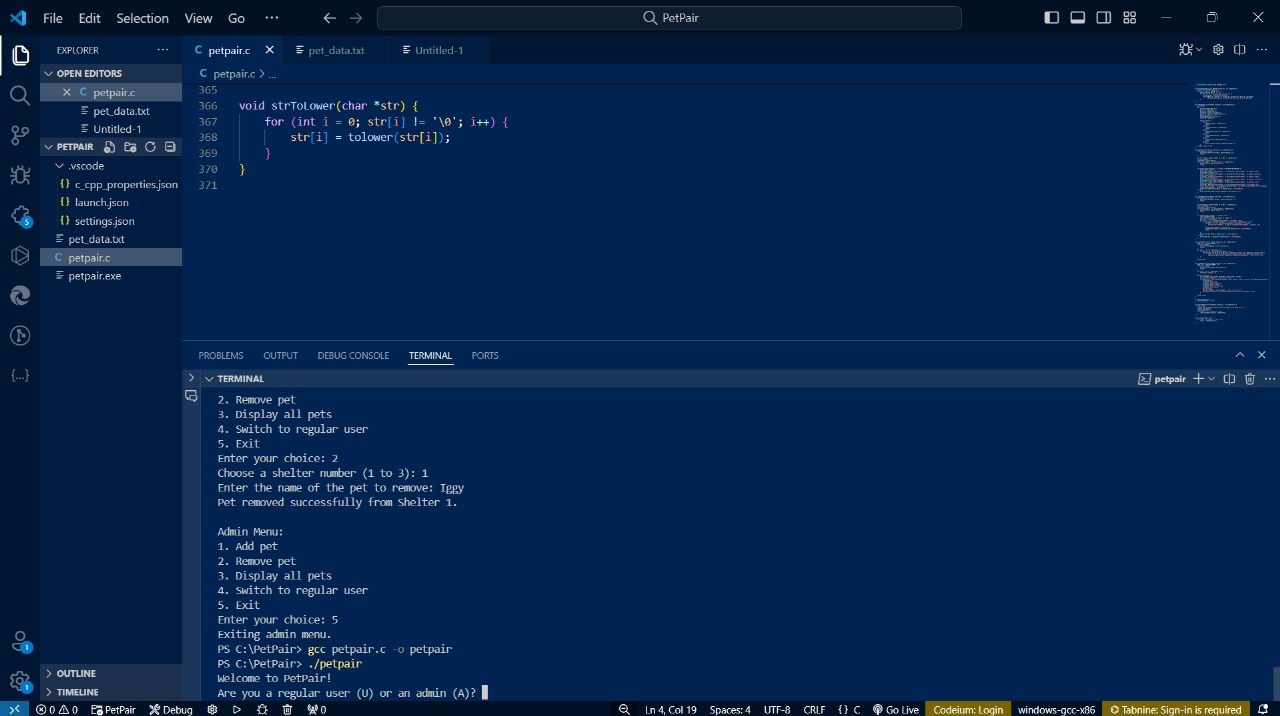Create a new file in the PETPAIR explorer
1280x716 pixels.
(109, 146)
